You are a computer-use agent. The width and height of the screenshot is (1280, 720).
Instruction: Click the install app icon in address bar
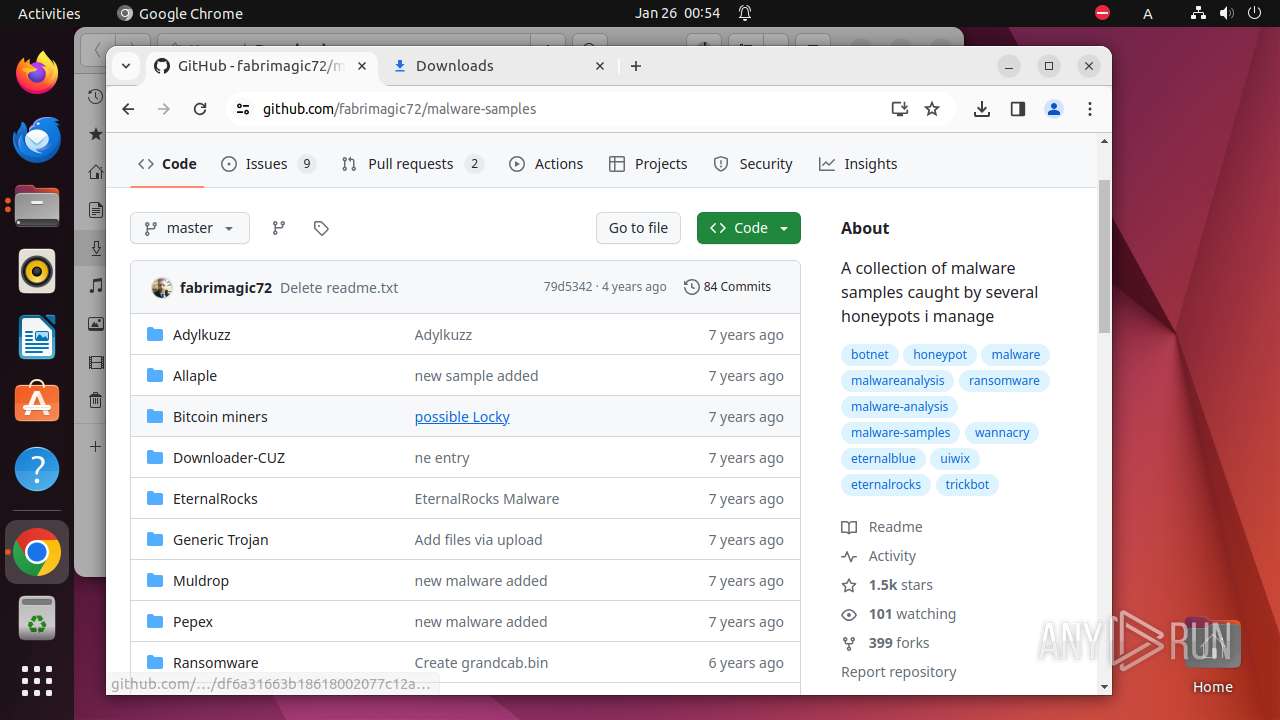click(899, 109)
